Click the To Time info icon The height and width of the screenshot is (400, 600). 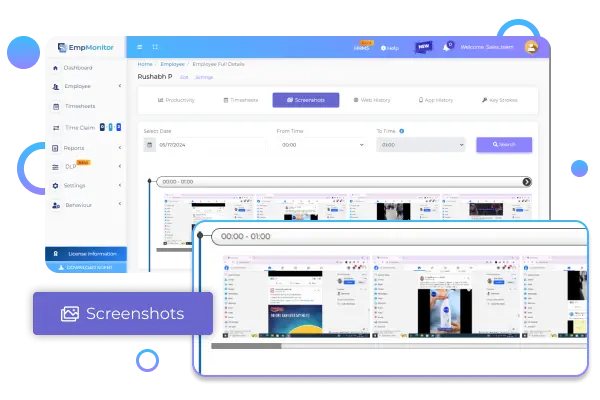tap(402, 131)
